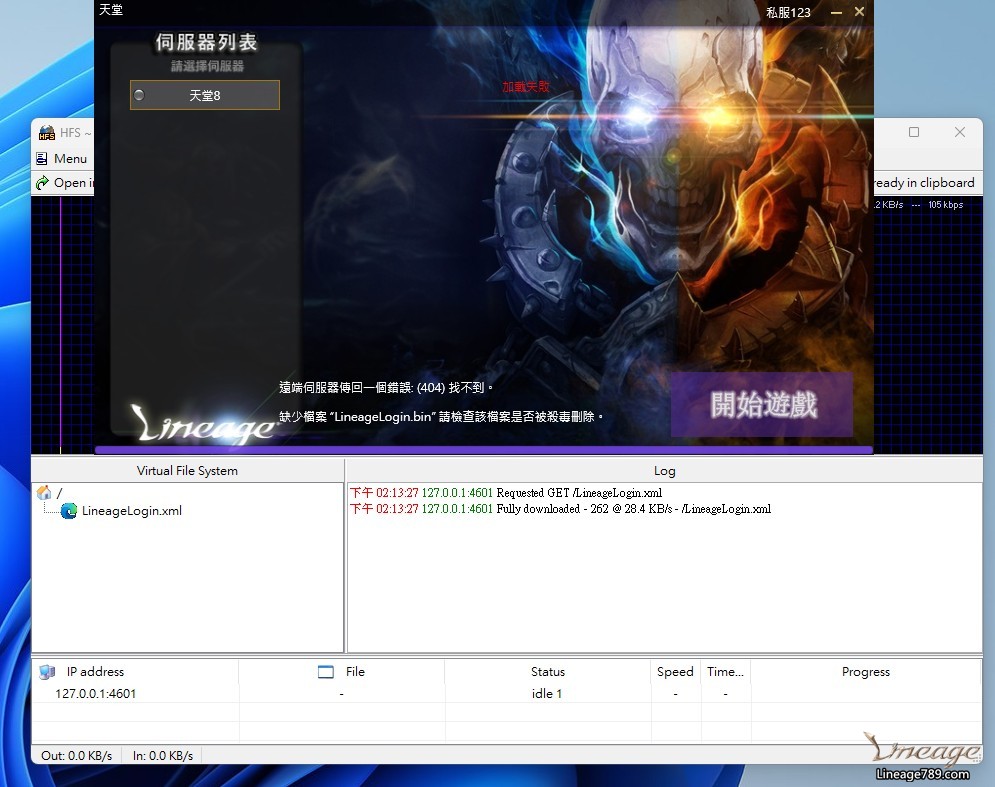This screenshot has width=995, height=787.
Task: Click the 開始遊戲 start game button
Action: (762, 404)
